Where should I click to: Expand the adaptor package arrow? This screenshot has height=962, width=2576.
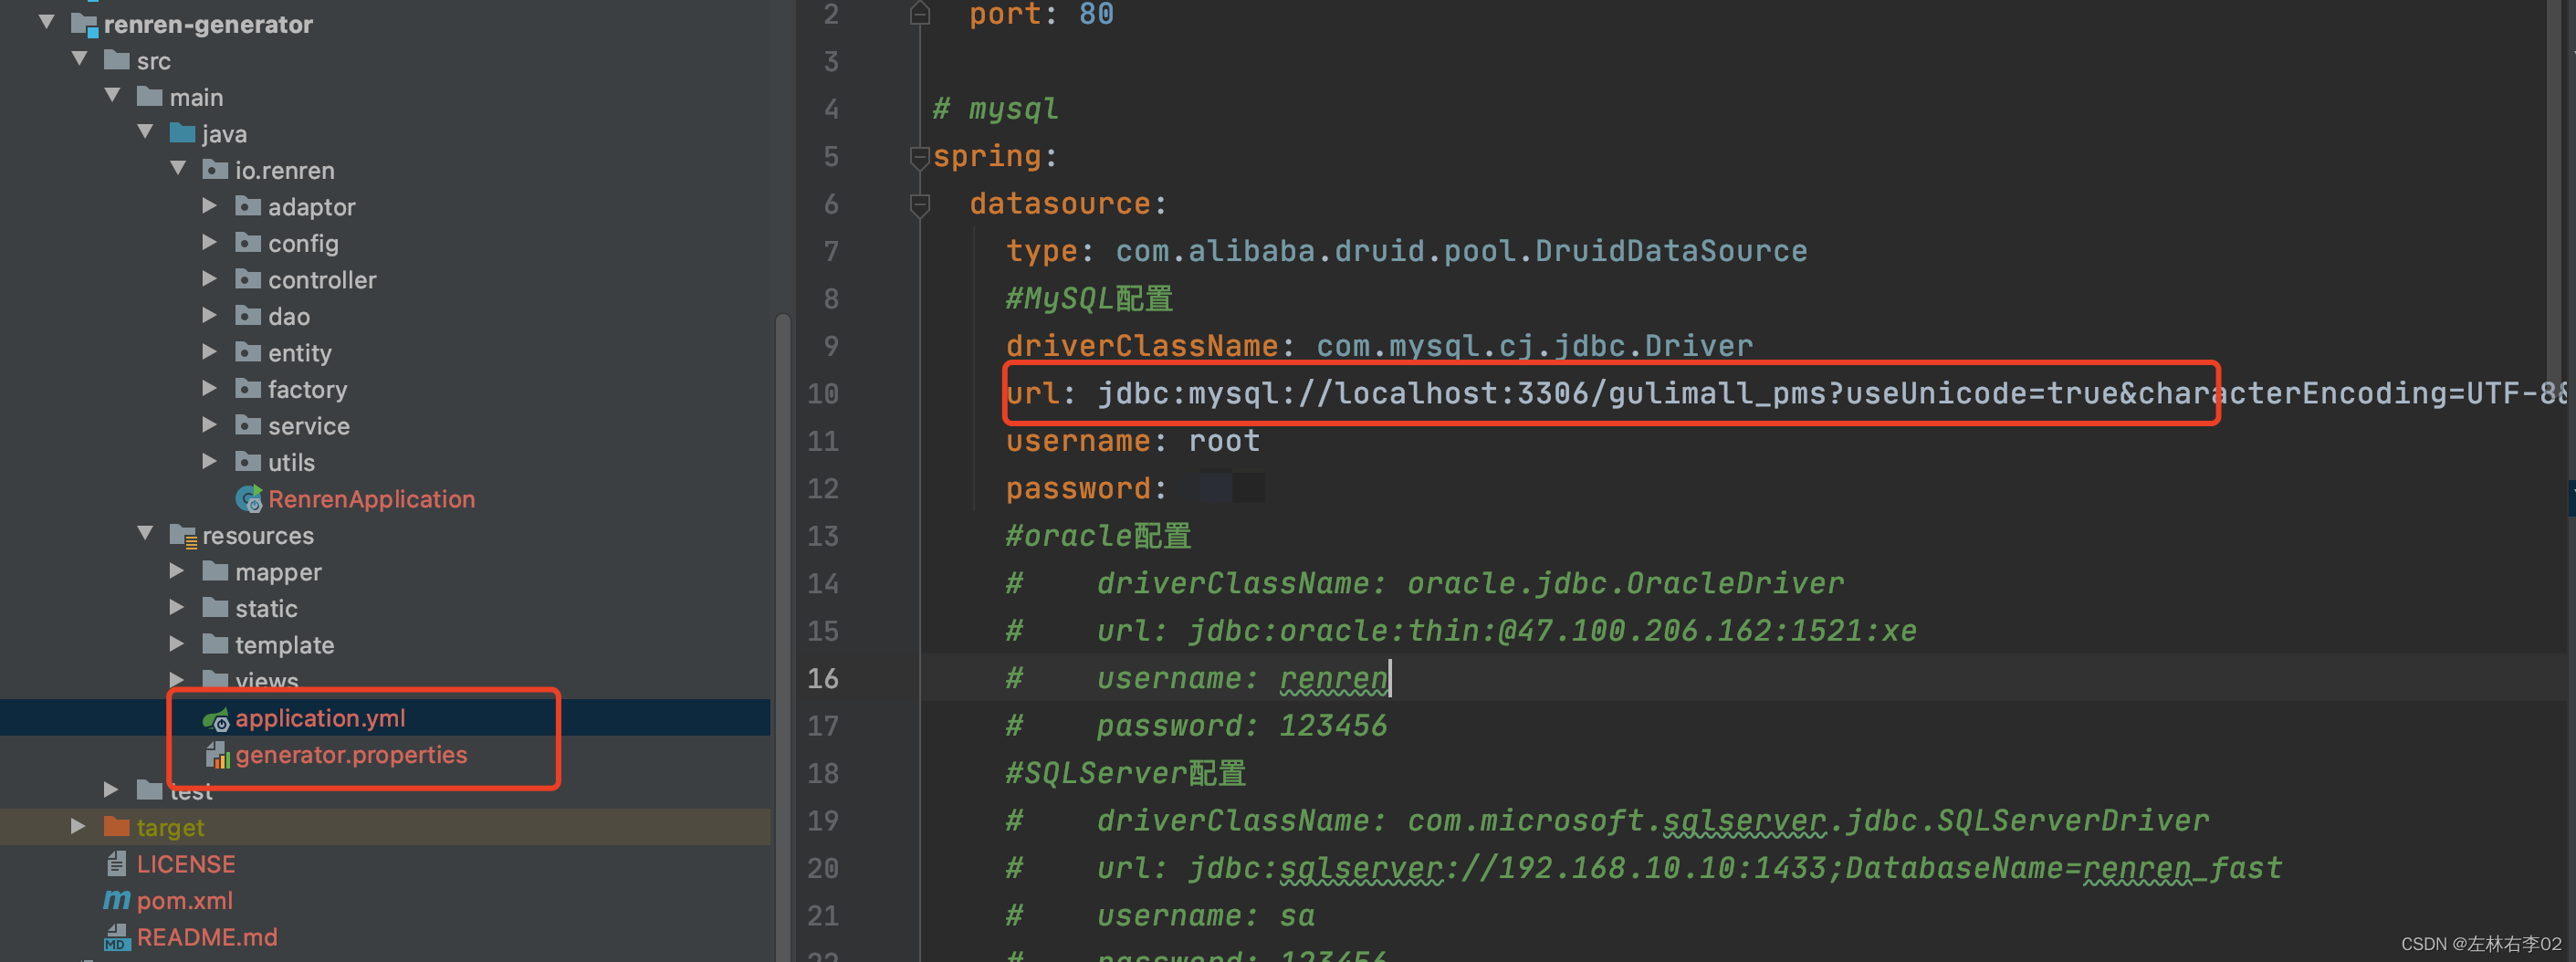click(x=210, y=205)
